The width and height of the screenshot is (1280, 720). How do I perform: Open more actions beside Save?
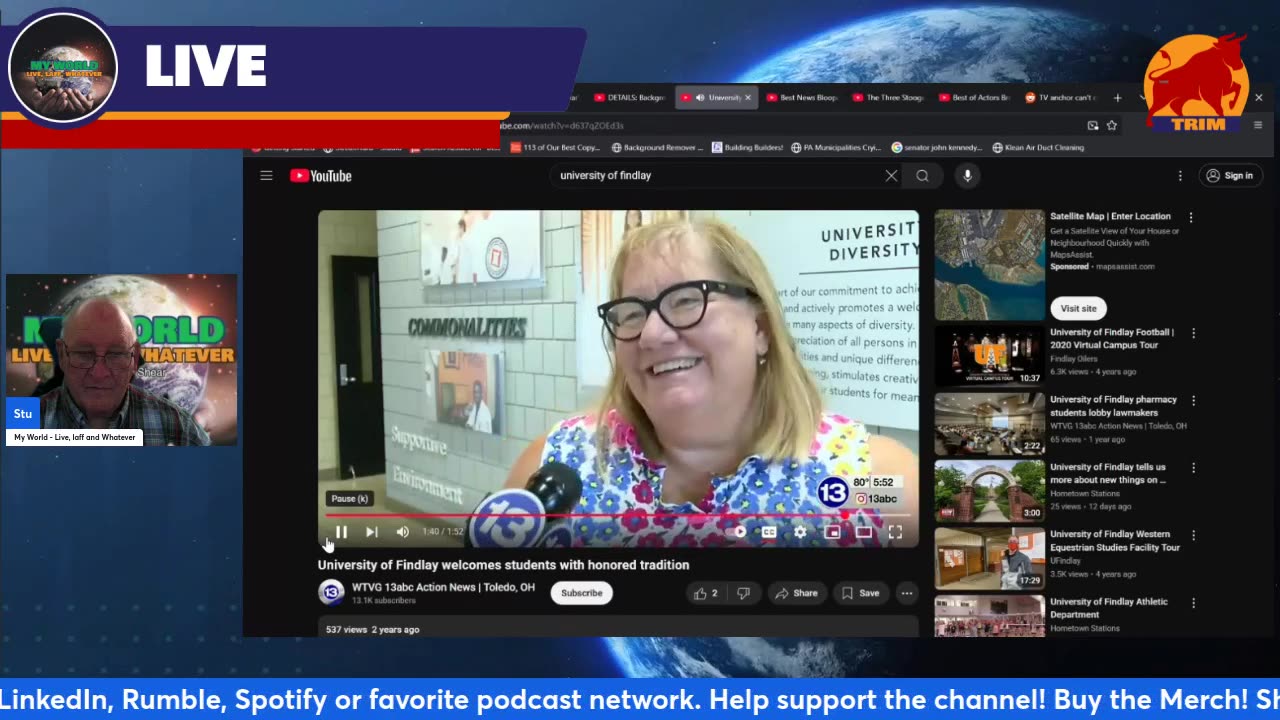click(x=906, y=593)
